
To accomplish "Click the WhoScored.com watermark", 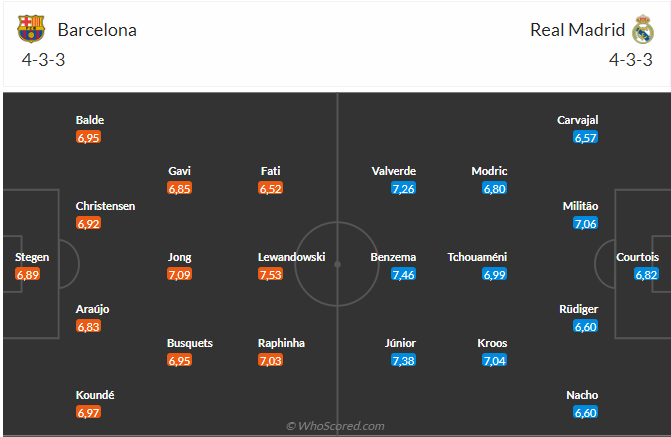I will tap(335, 426).
